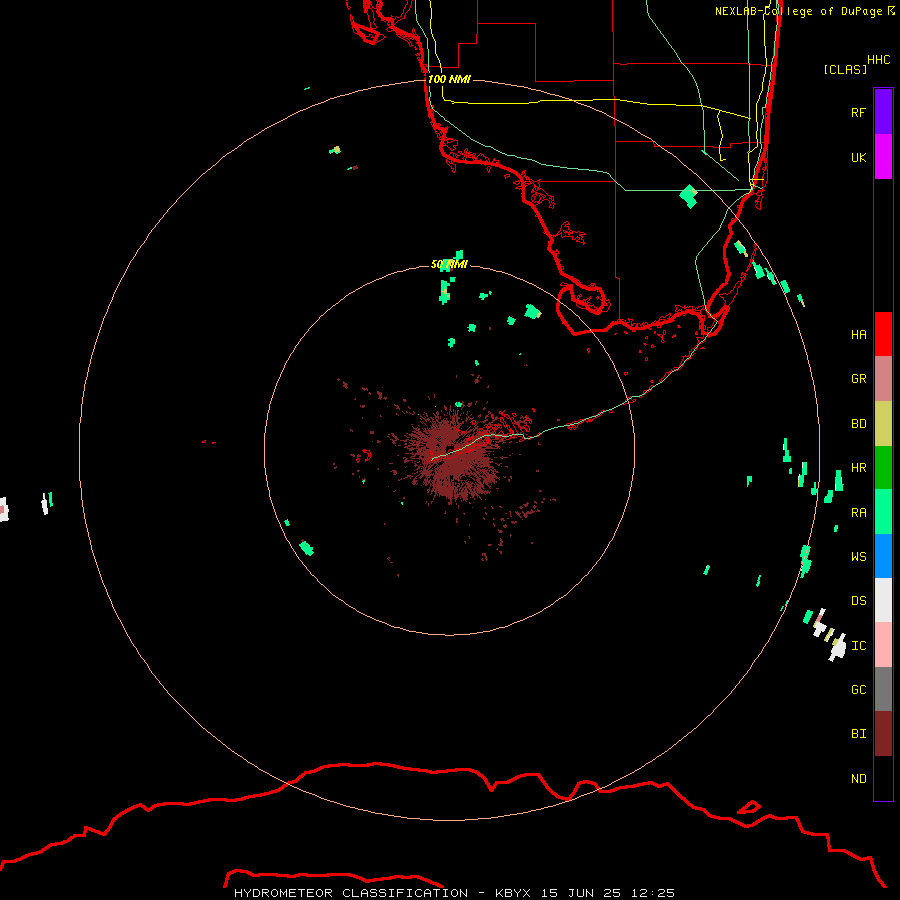Click the "BD" legend label
Image resolution: width=900 pixels, height=900 pixels.
pyautogui.click(x=858, y=424)
